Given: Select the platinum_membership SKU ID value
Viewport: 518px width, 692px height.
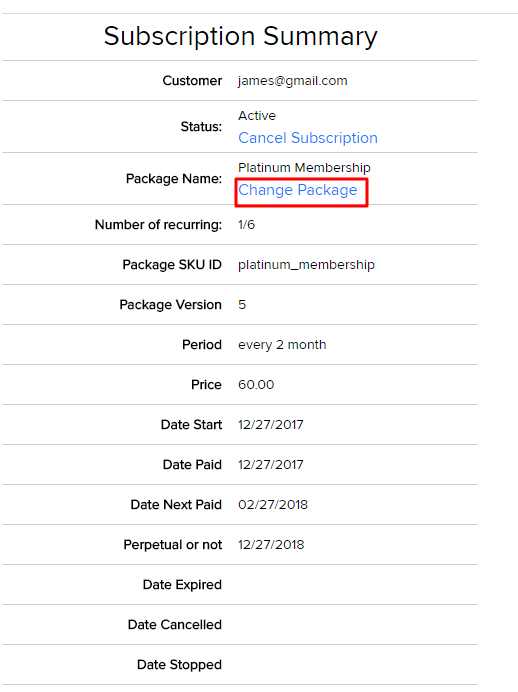Looking at the screenshot, I should [306, 265].
